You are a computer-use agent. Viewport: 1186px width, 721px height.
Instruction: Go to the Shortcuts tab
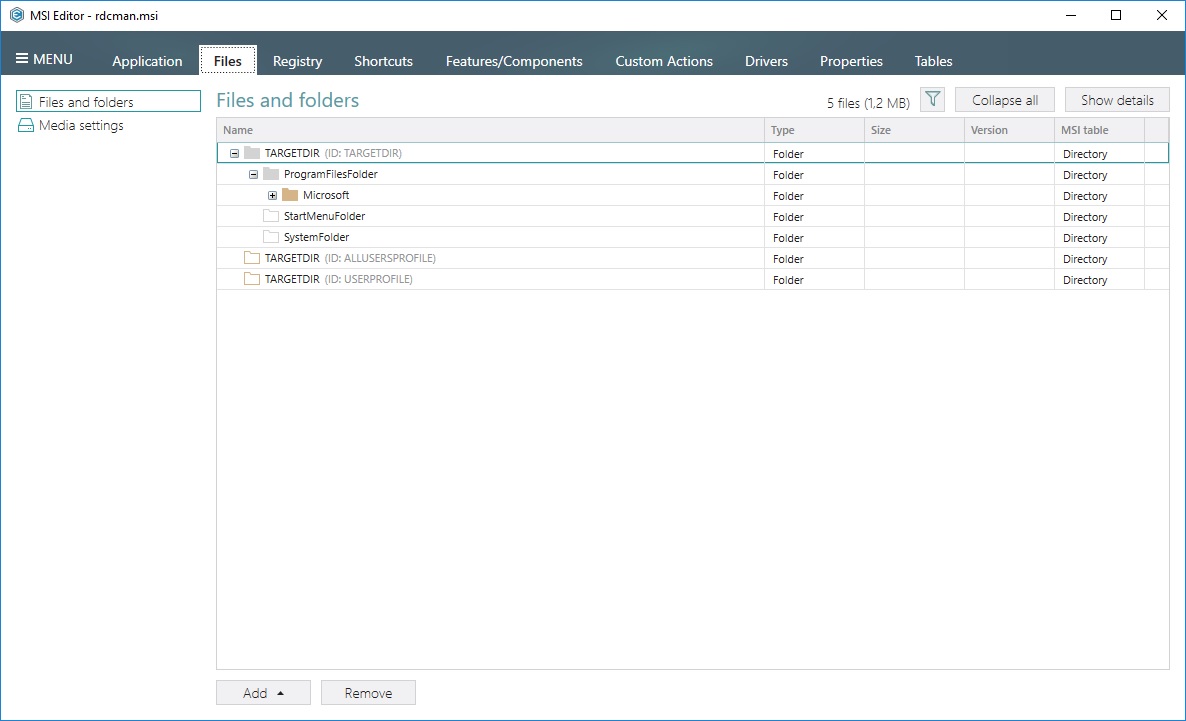(383, 61)
